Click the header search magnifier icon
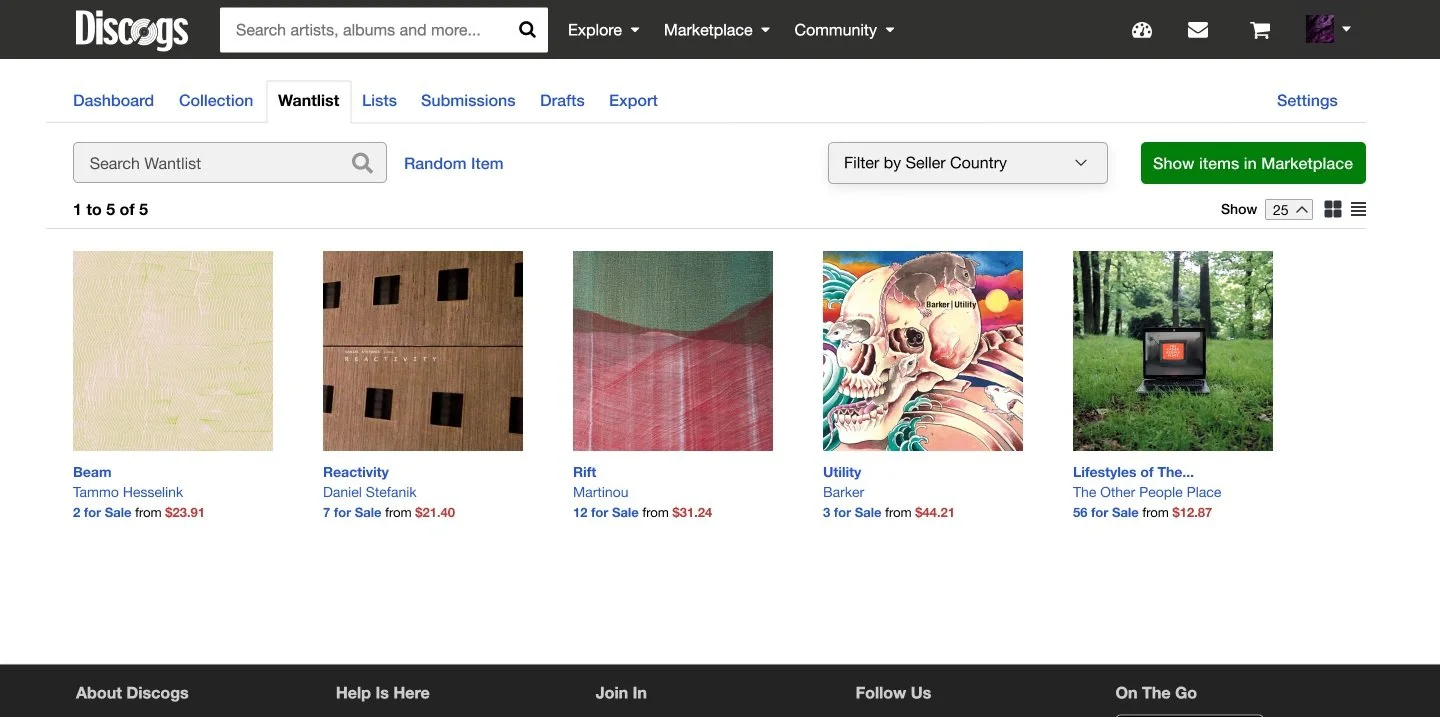 (x=527, y=30)
